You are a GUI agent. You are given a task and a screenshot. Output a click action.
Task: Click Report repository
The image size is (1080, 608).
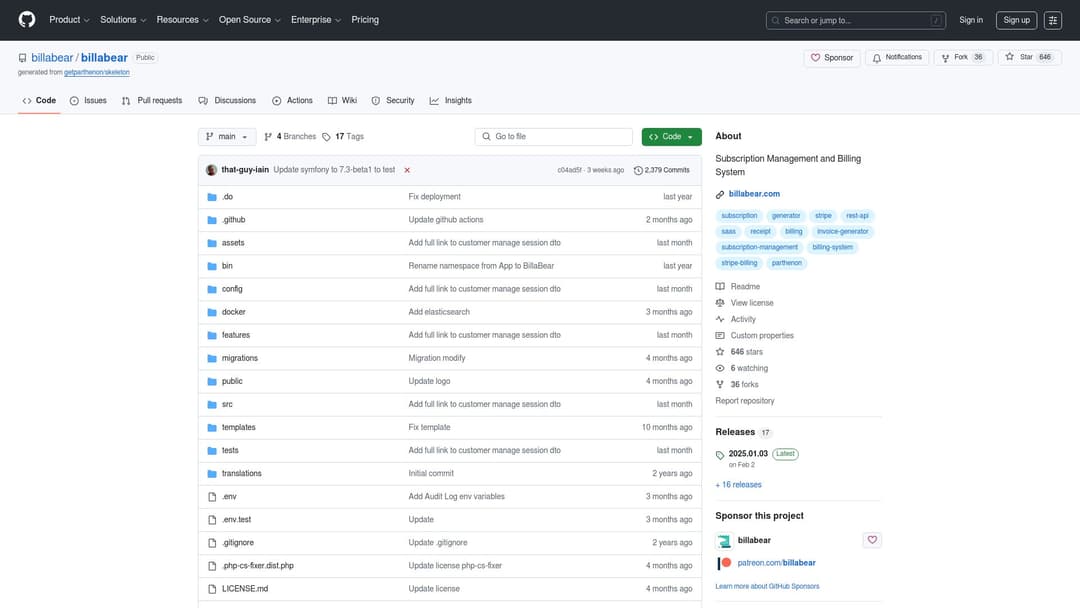point(745,401)
